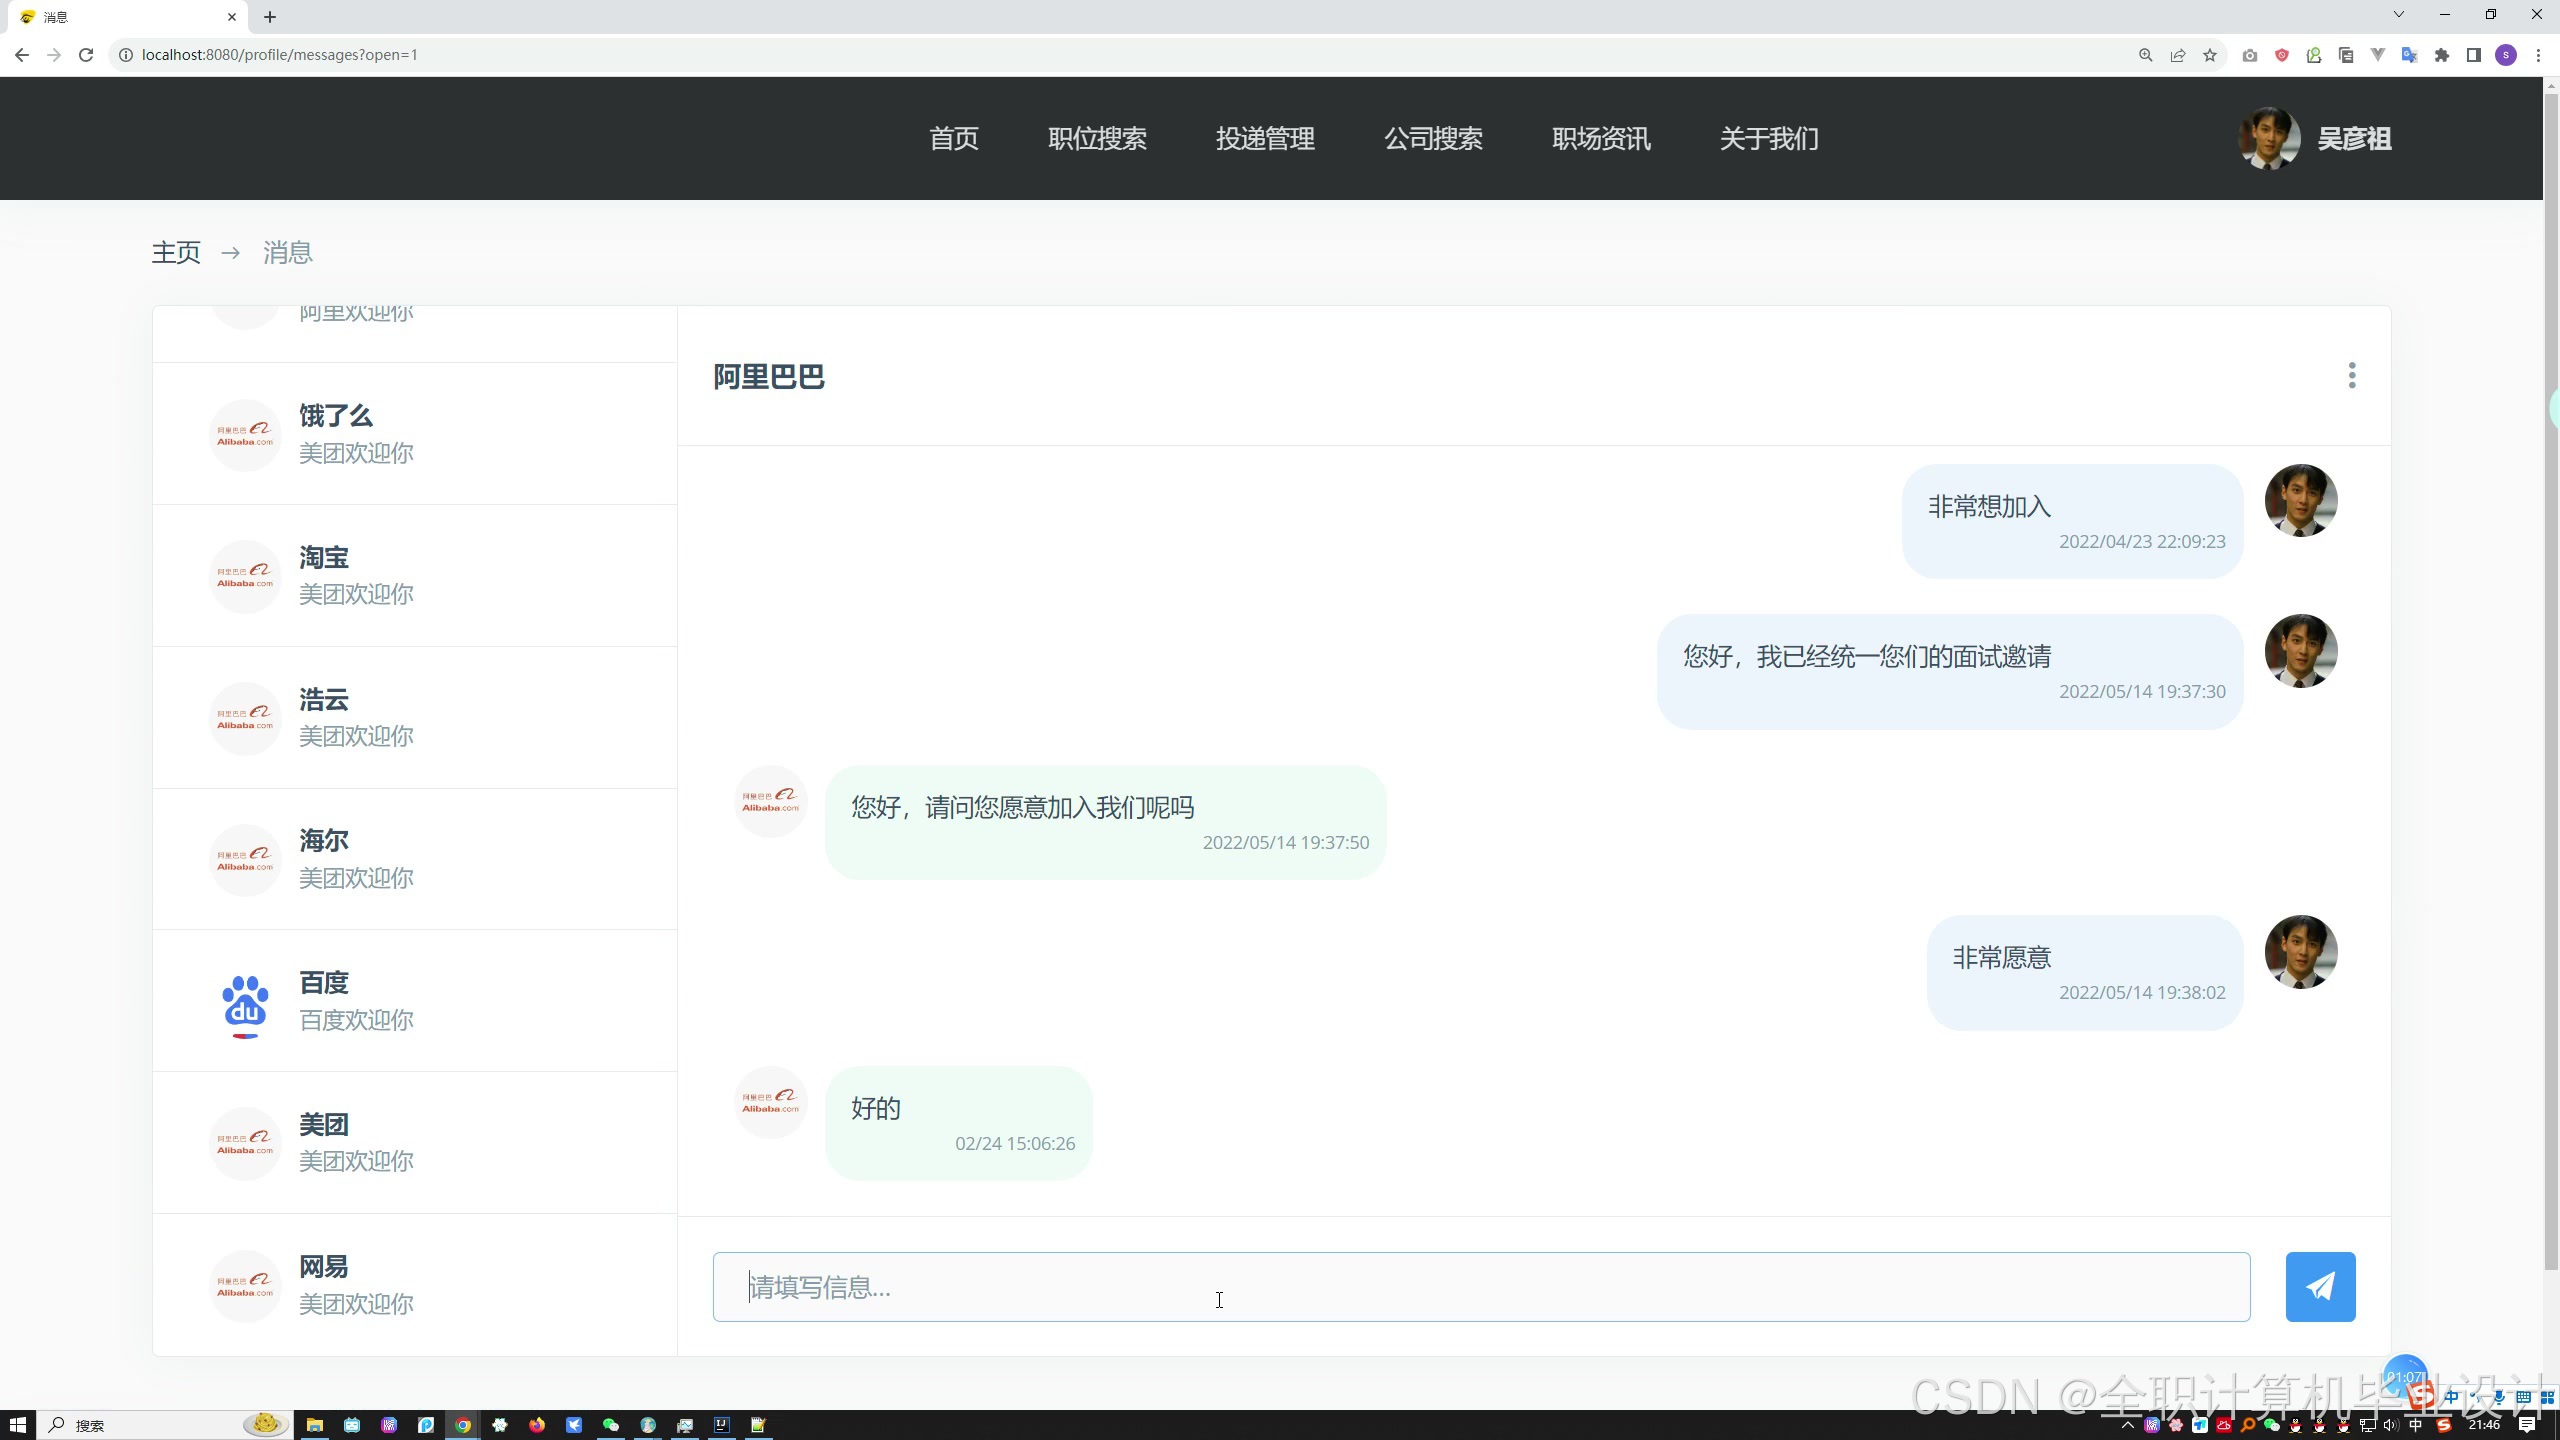Expand the tab search chevron at top
This screenshot has height=1440, width=2560.
2398,15
